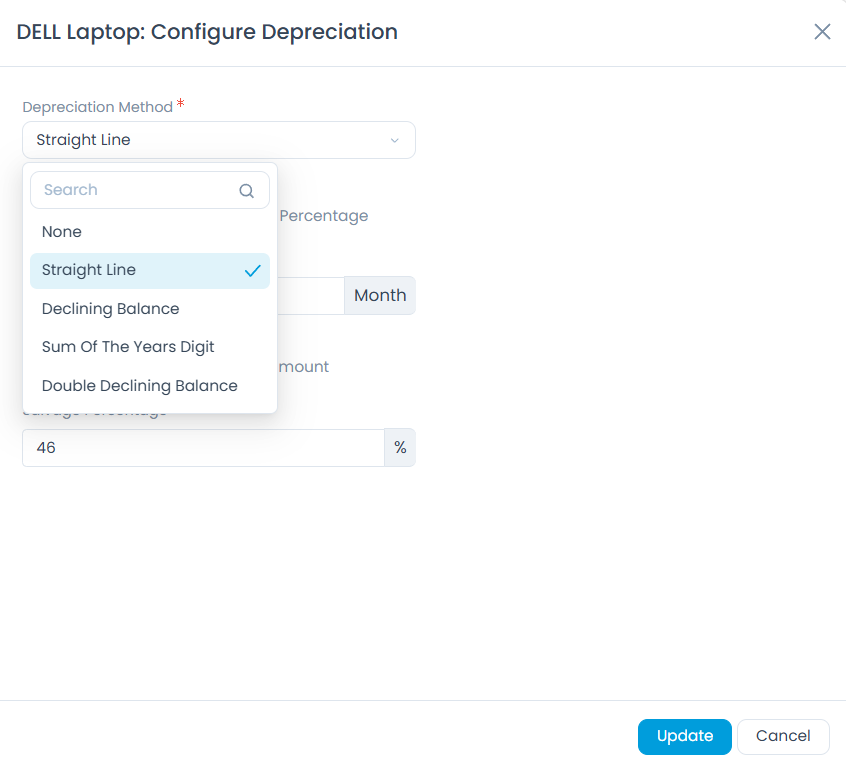Choose Double Declining Balance method

(x=149, y=386)
